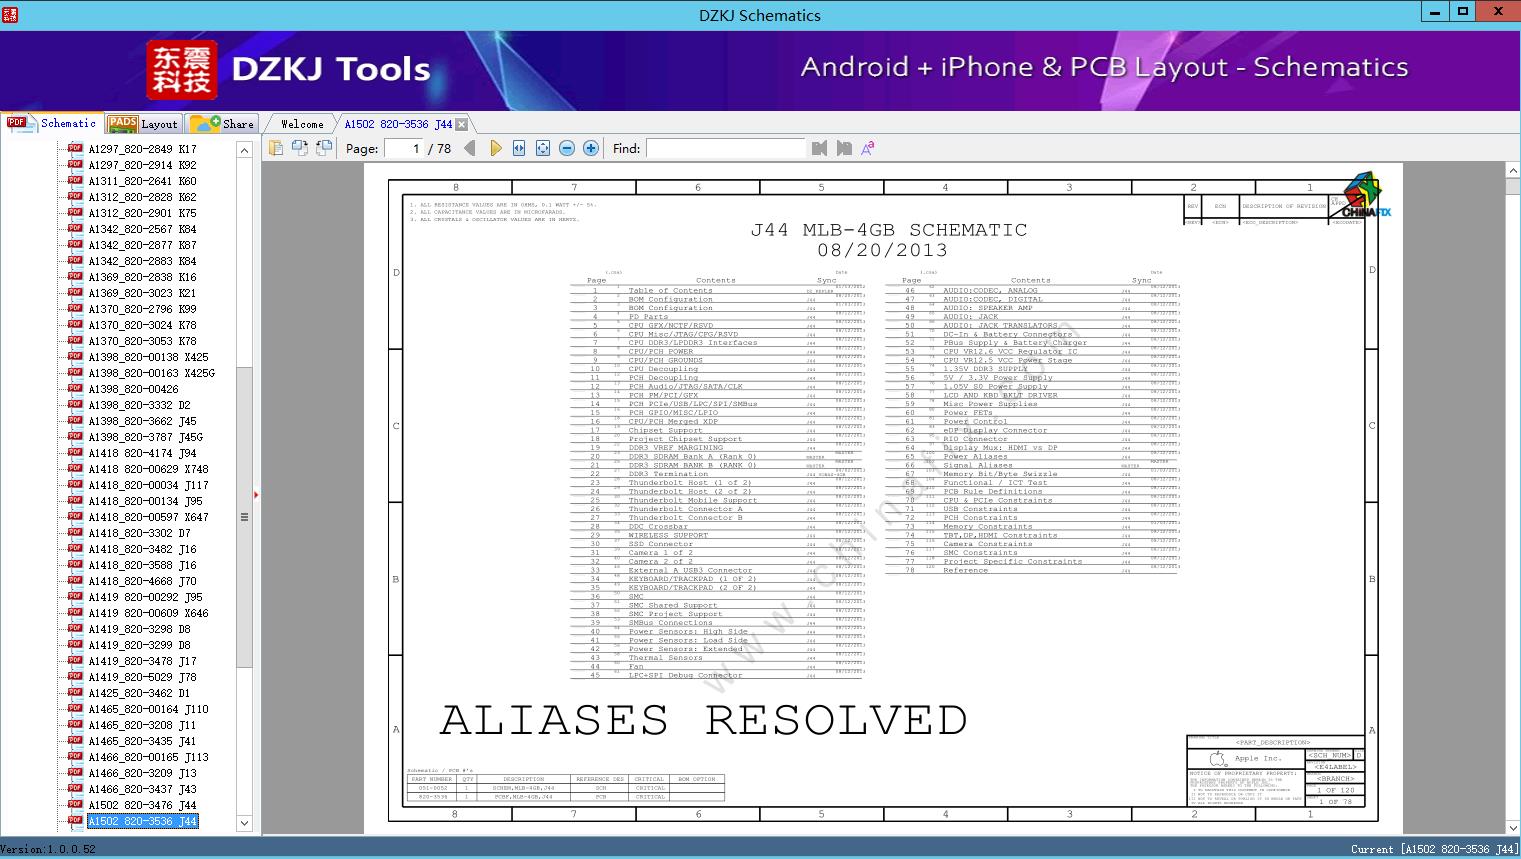Select A1418_820-00034 J117 entry
The height and width of the screenshot is (859, 1521).
pyautogui.click(x=148, y=485)
